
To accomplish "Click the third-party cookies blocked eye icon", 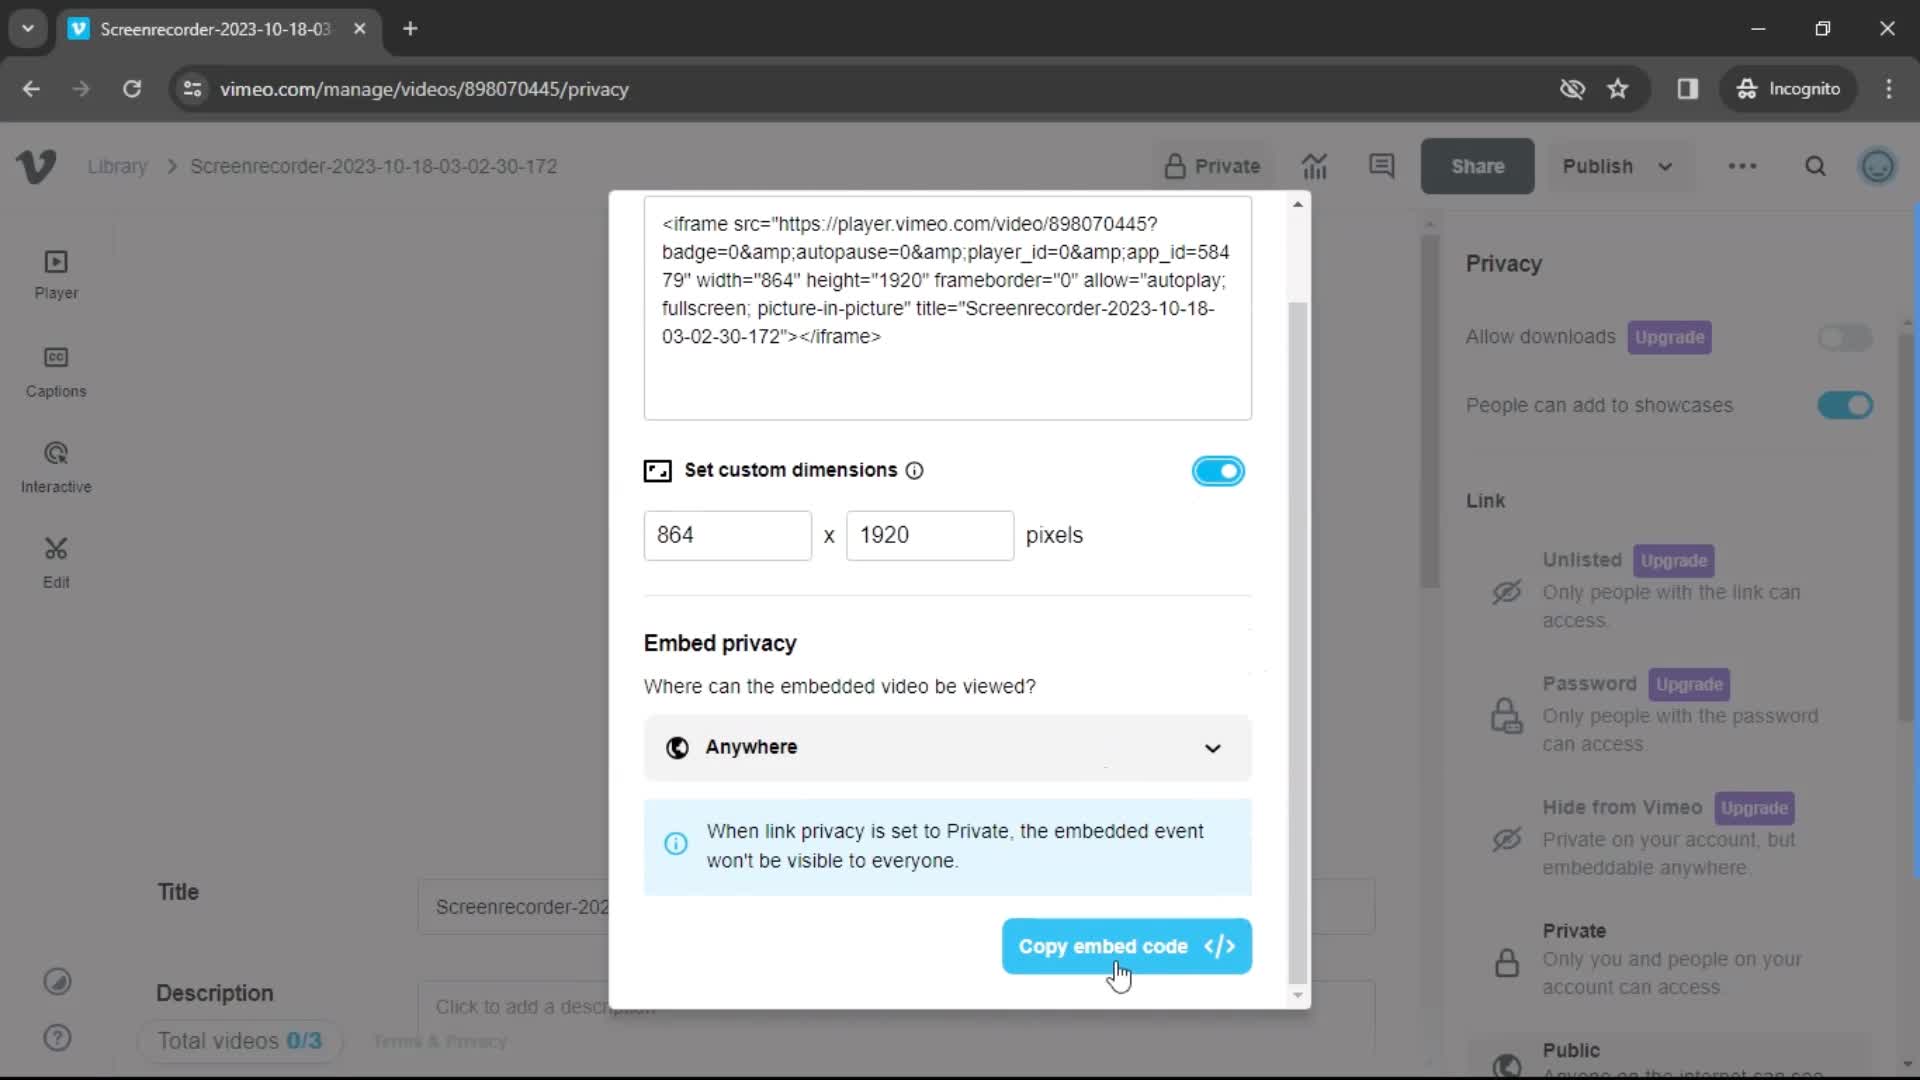I will point(1572,89).
